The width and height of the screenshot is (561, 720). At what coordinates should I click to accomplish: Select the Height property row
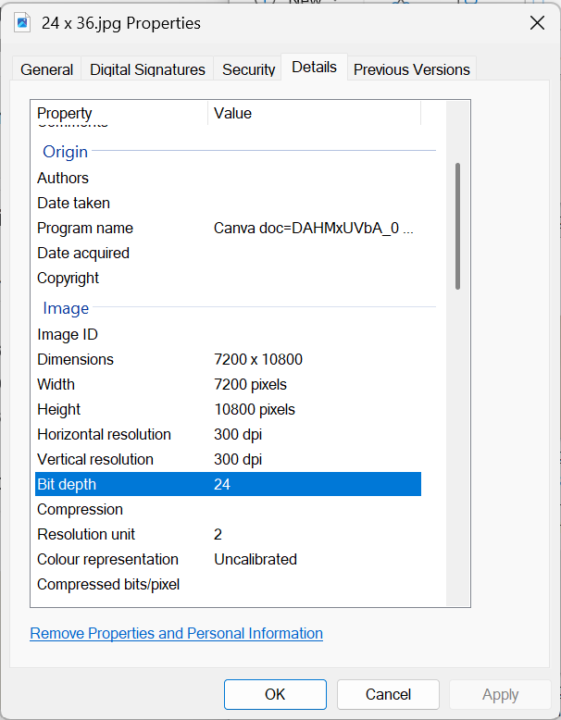[228, 409]
